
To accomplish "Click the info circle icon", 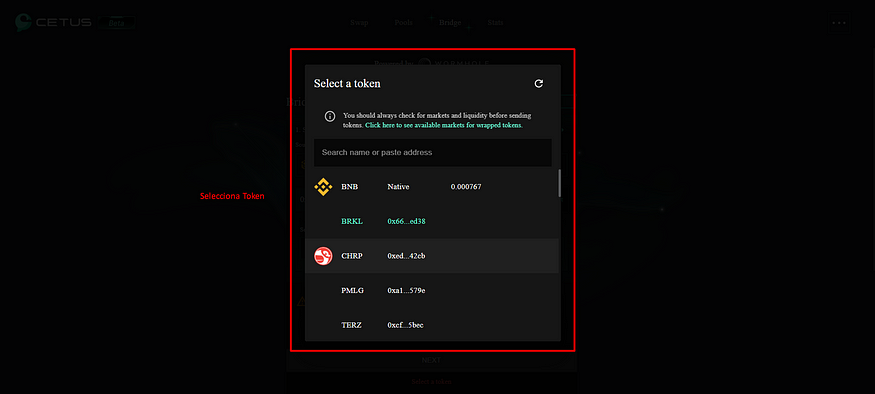I will (330, 116).
